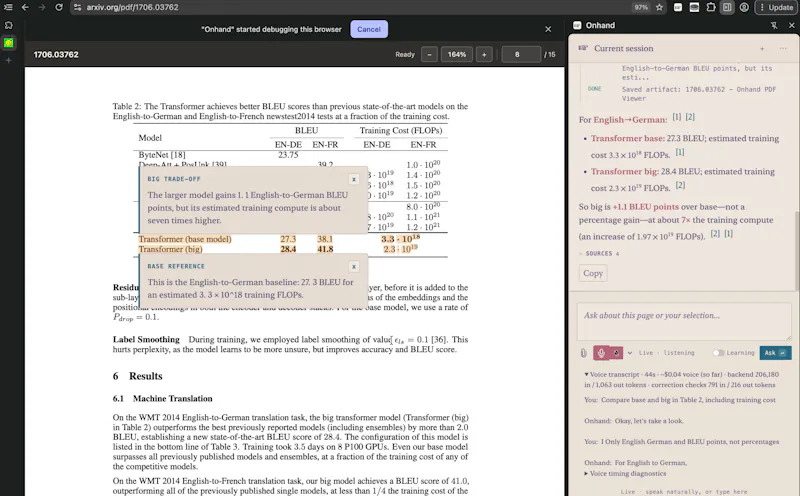Close the Onhand side panel
Viewport: 800px width, 496px height.
(791, 25)
